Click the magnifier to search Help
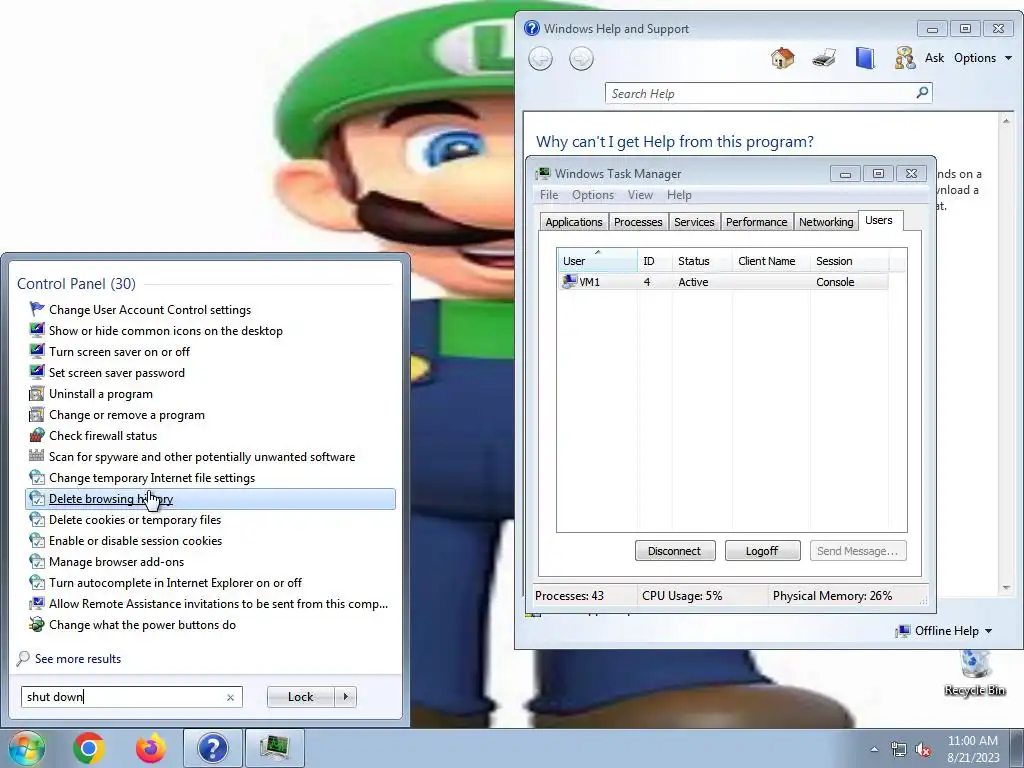The image size is (1024, 768). (x=922, y=93)
